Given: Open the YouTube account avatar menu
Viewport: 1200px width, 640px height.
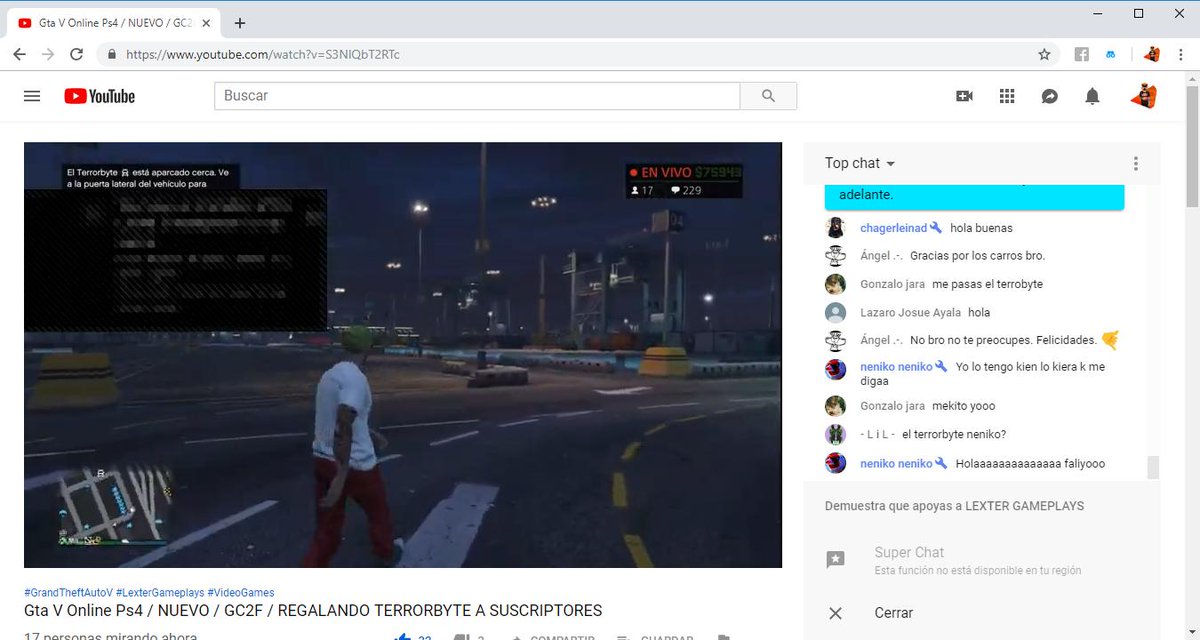Looking at the screenshot, I should (1144, 96).
